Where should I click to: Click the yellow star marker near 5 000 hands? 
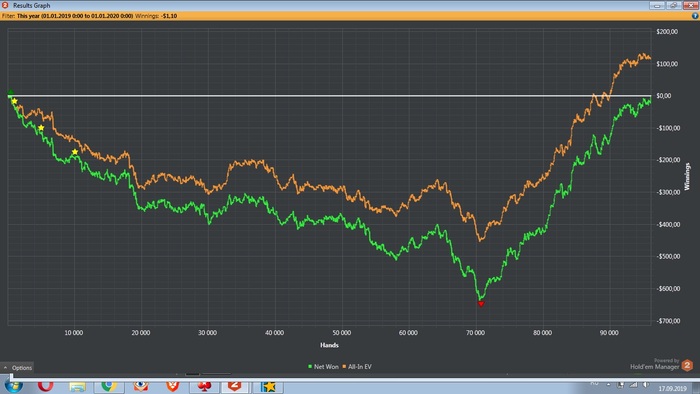click(41, 128)
